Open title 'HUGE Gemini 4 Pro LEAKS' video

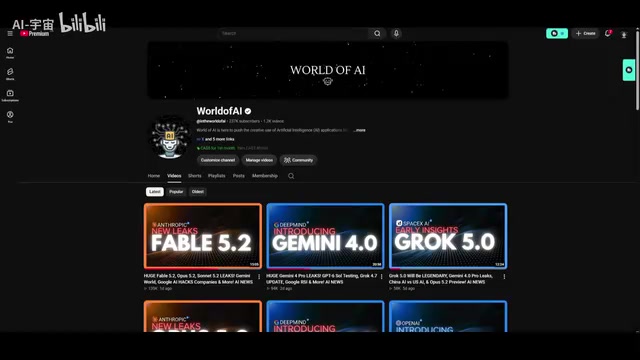(x=322, y=279)
